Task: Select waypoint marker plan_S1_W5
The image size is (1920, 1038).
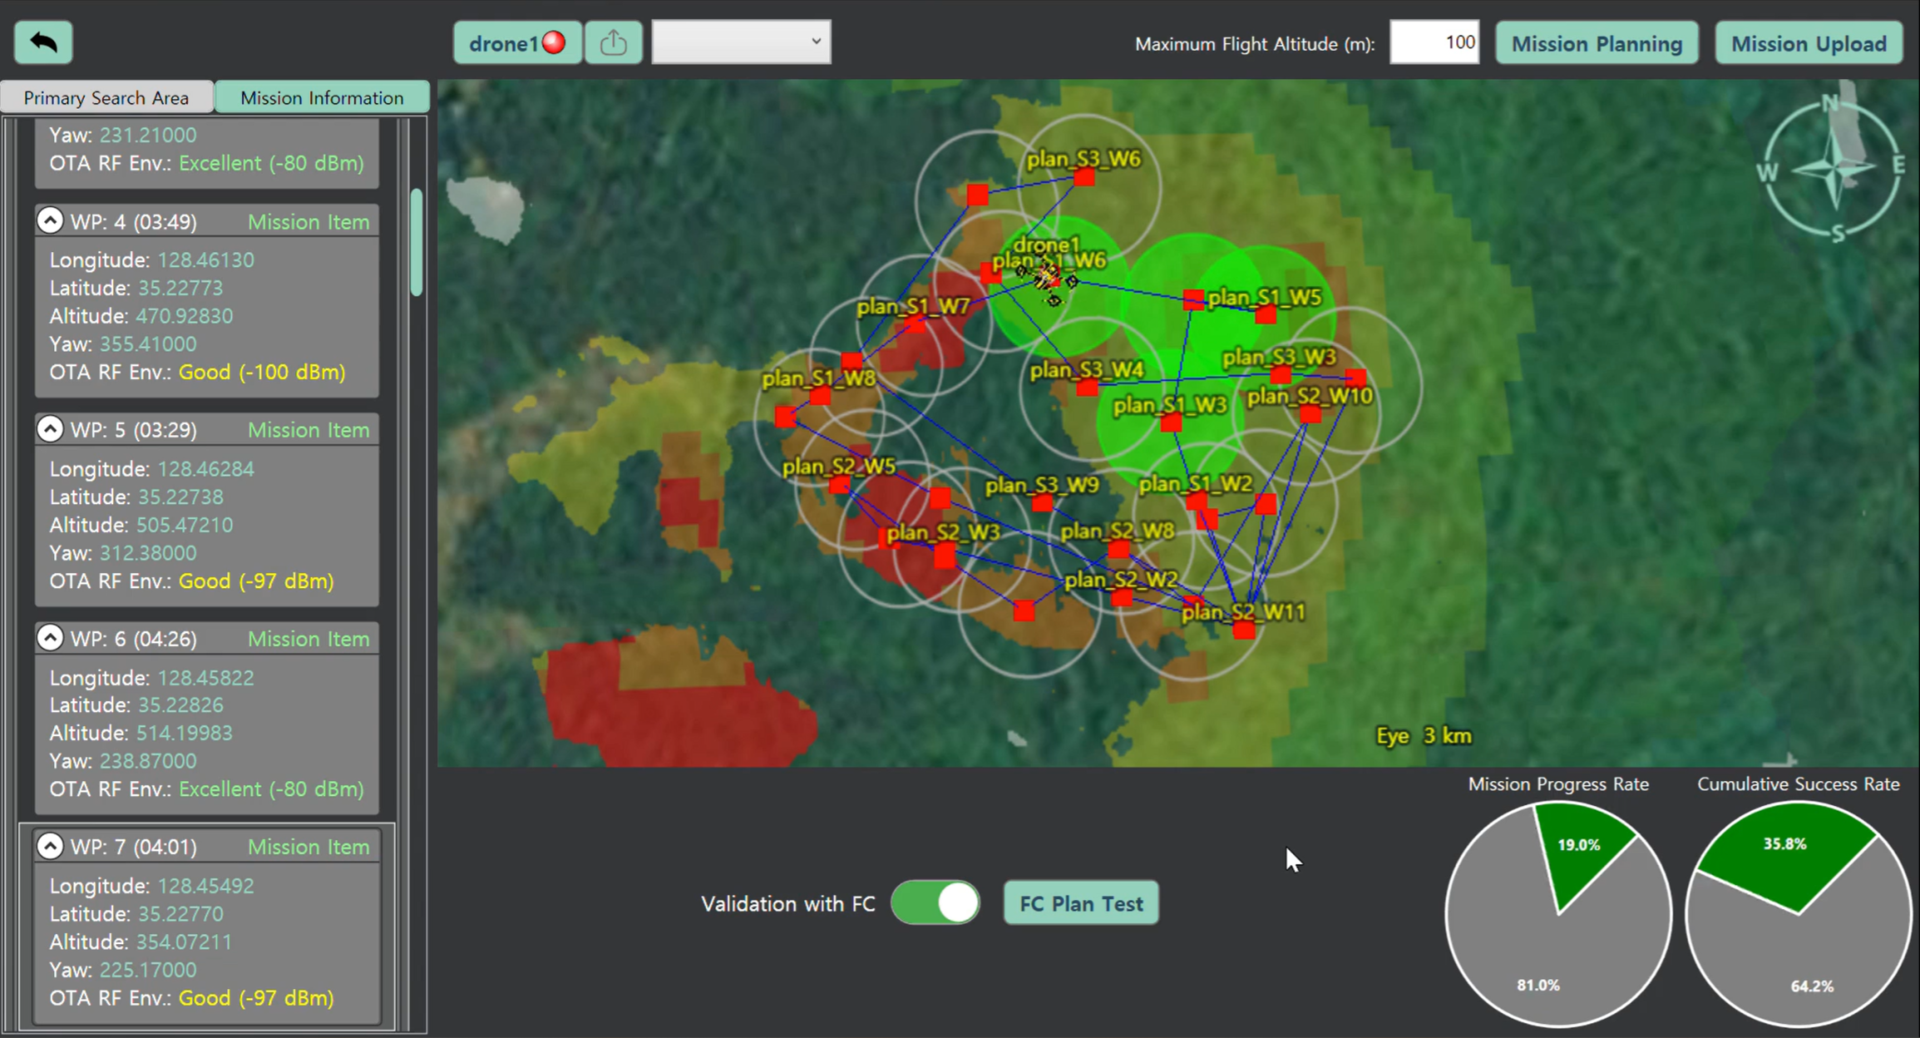Action: tap(1265, 314)
